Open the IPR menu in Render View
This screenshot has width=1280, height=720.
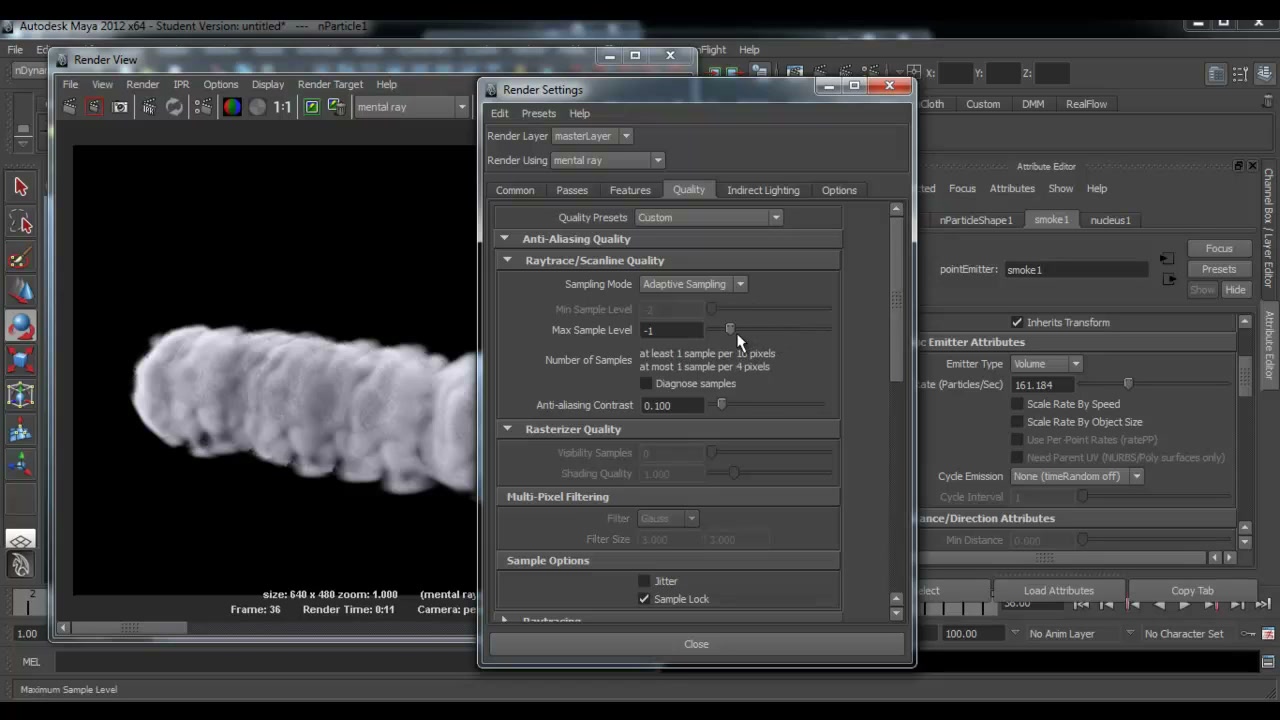pyautogui.click(x=181, y=84)
